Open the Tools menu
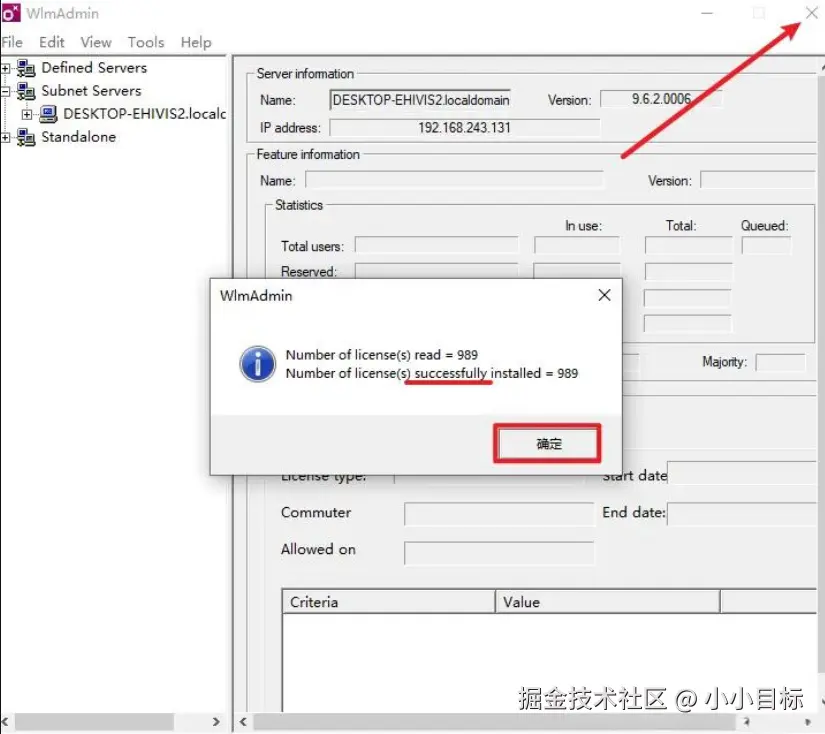 click(146, 42)
